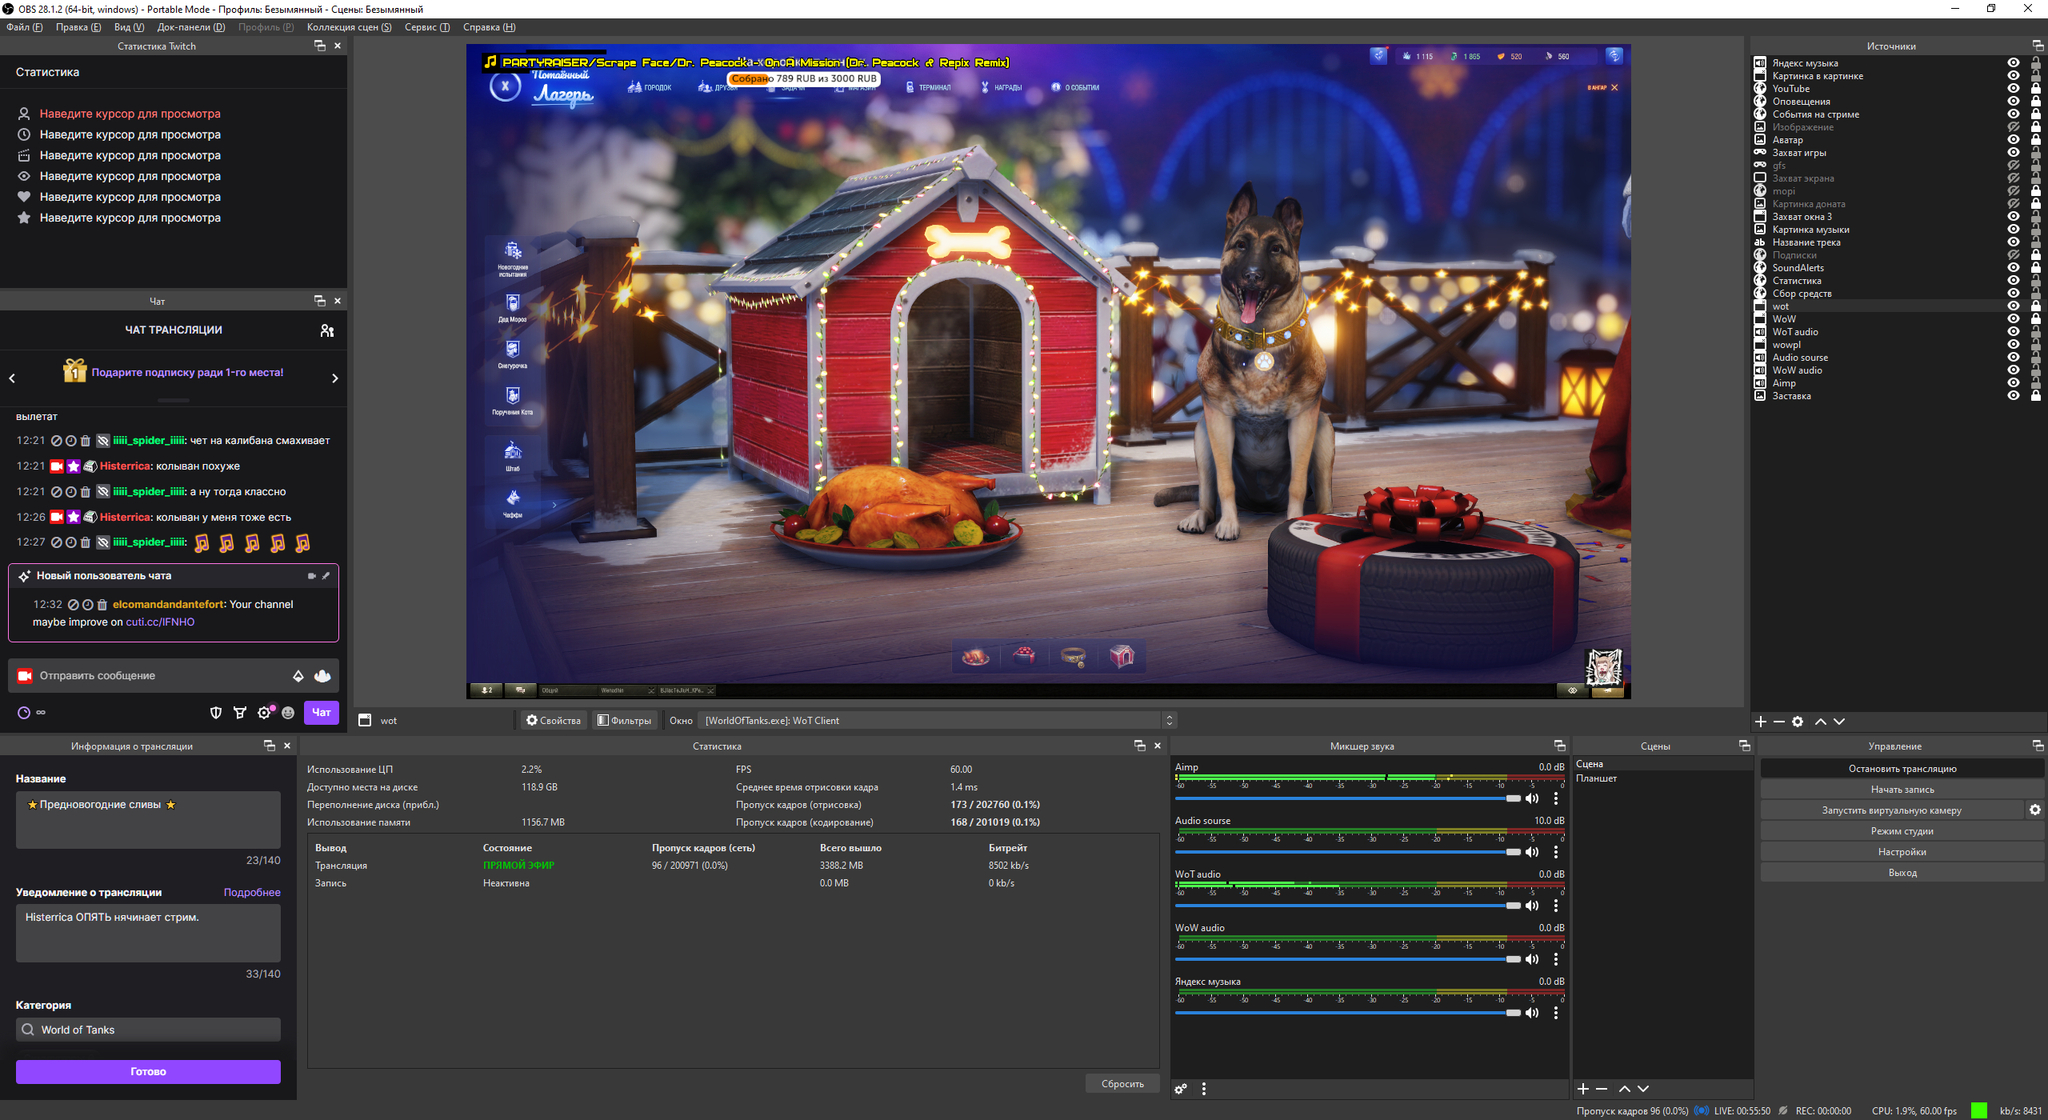Show the hidden gfs source

coord(2013,166)
